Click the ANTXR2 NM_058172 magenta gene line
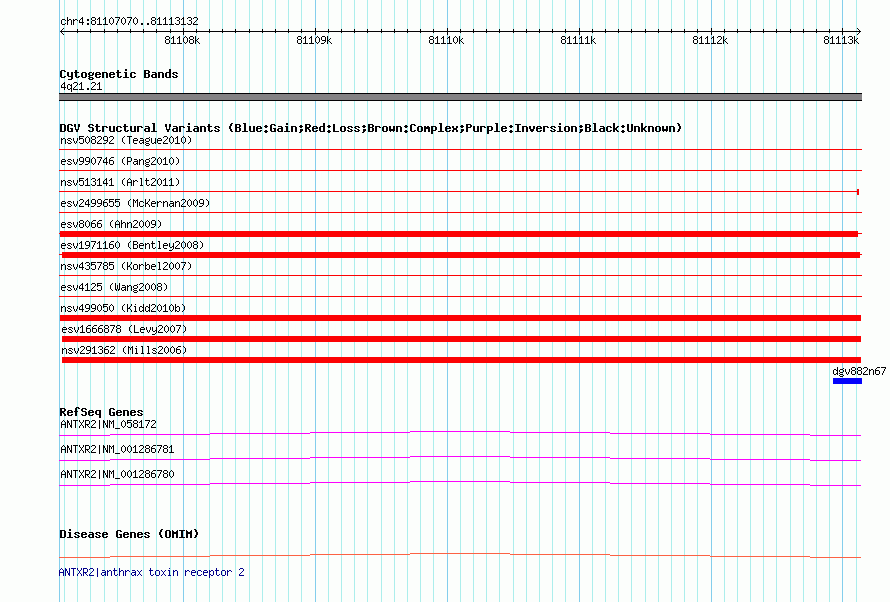This screenshot has width=890, height=602. point(460,434)
